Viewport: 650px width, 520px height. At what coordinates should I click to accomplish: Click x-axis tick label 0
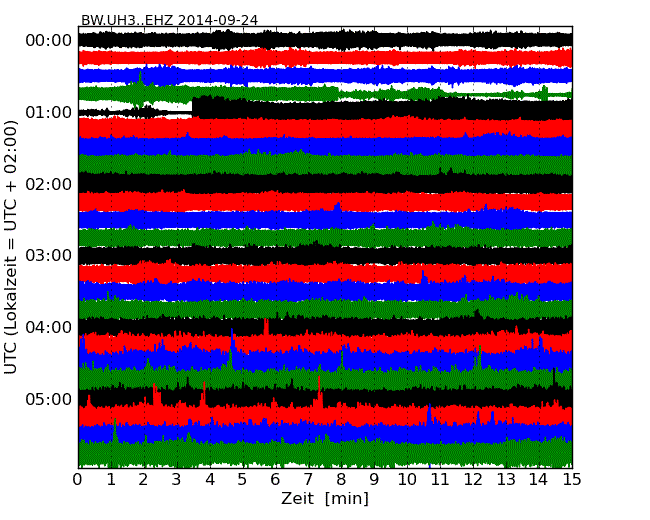pos(78,480)
